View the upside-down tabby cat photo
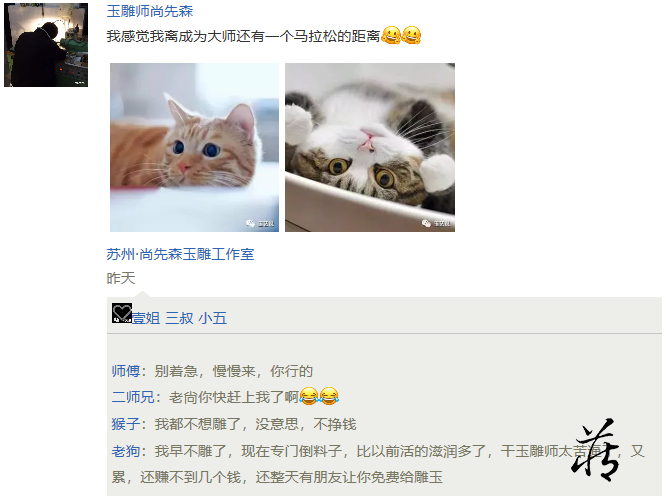The width and height of the screenshot is (669, 497). (370, 148)
